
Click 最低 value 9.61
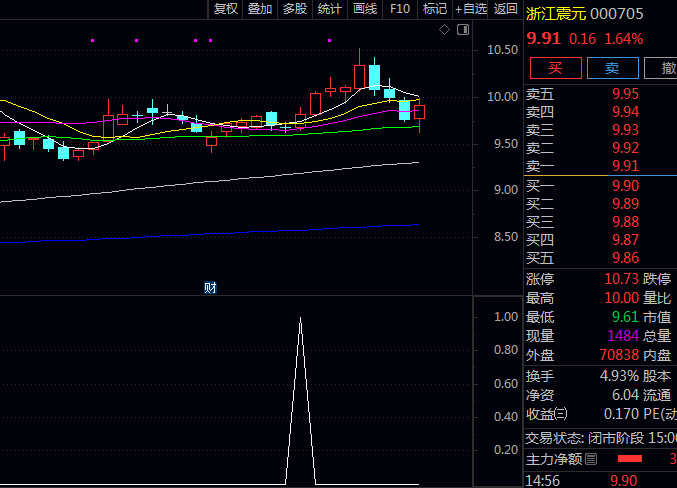coord(625,317)
